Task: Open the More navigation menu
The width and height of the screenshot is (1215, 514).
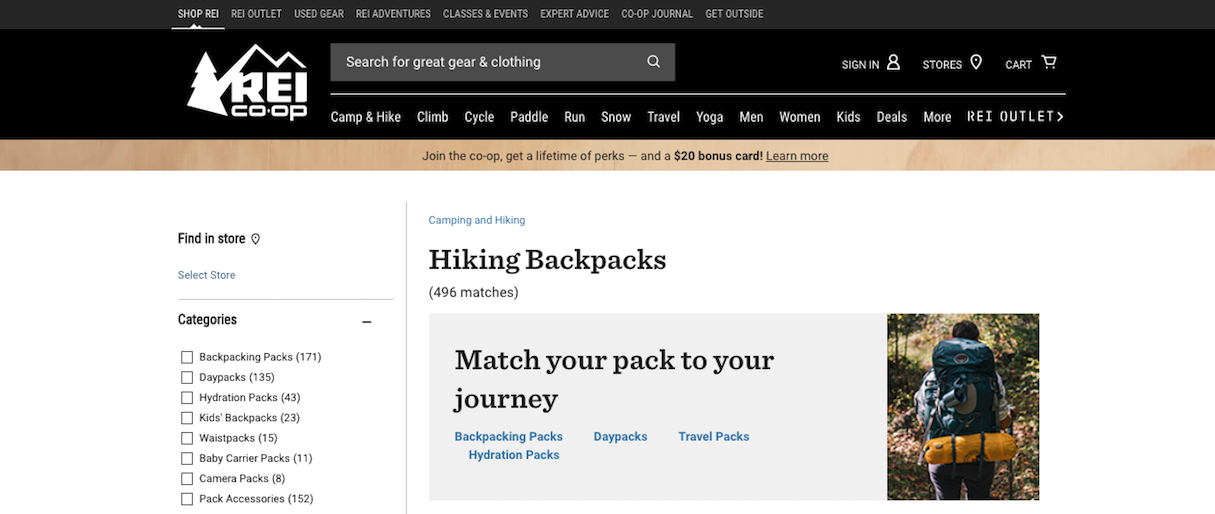Action: pos(937,117)
